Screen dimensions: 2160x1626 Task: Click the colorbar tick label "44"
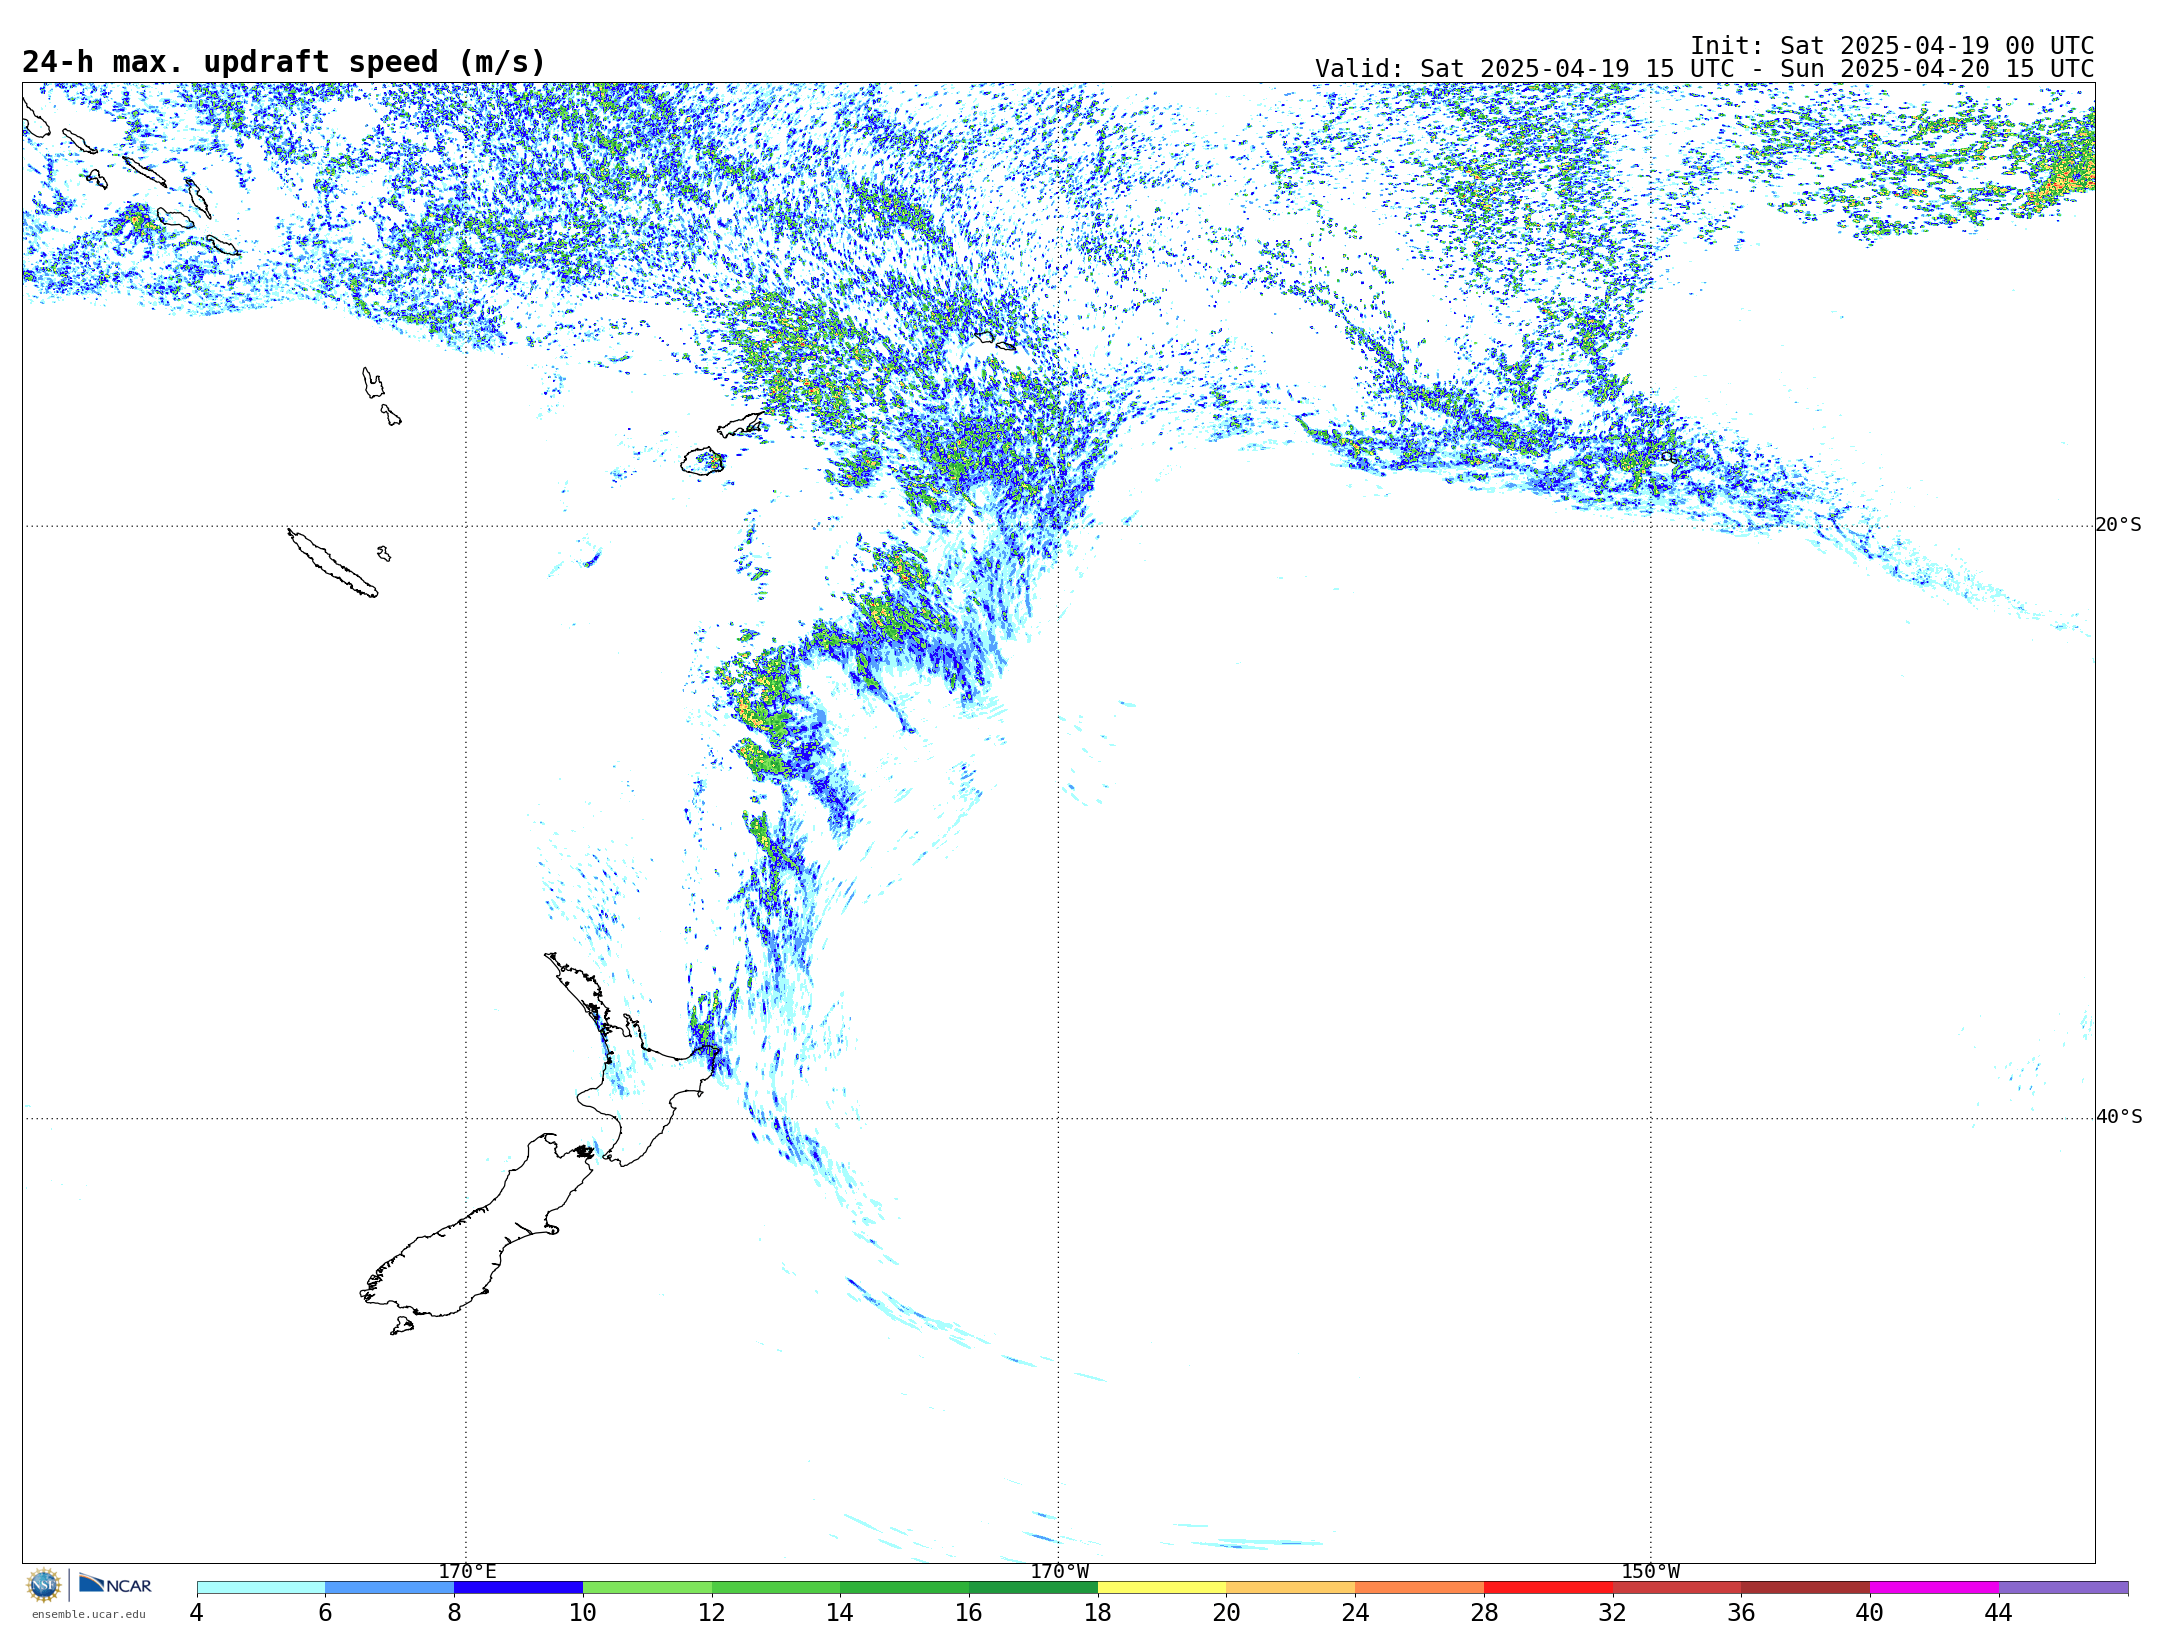point(1998,1613)
